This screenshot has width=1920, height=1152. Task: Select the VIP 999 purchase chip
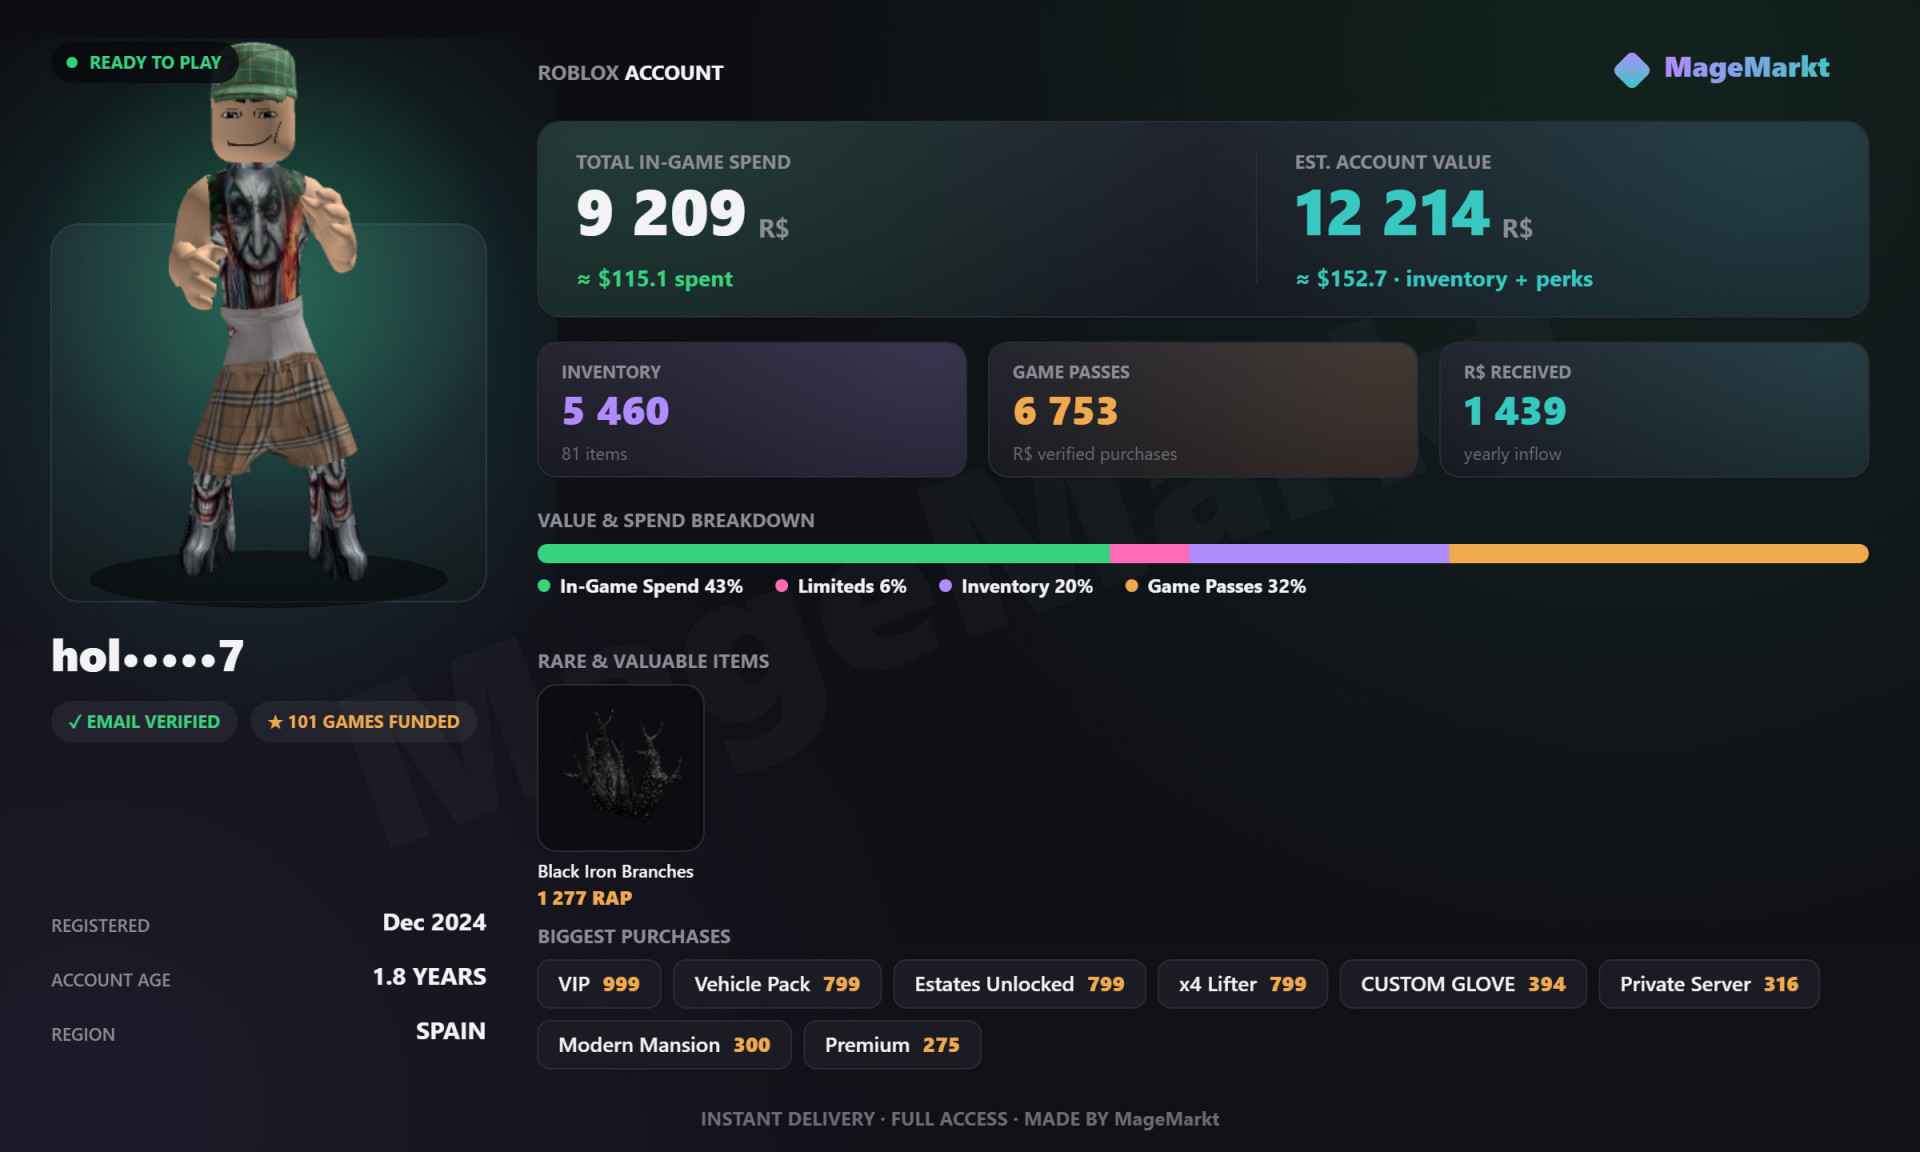pos(599,984)
